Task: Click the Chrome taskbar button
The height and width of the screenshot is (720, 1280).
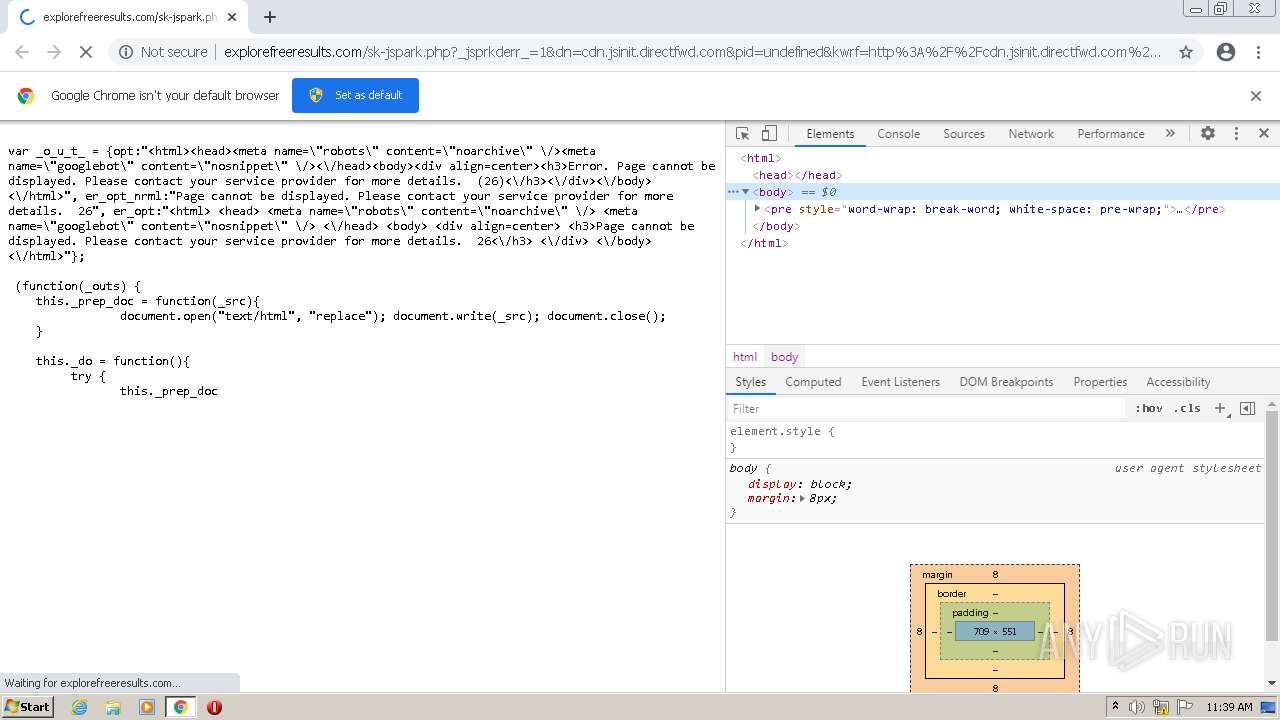Action: coord(181,707)
